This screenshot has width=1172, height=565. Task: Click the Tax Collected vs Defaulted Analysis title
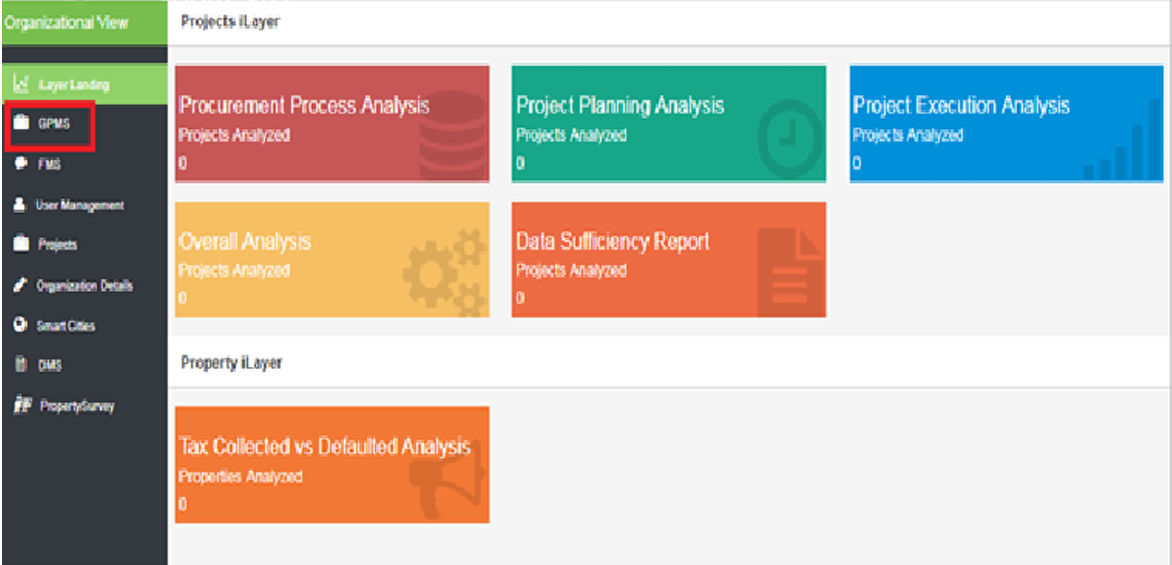[324, 447]
